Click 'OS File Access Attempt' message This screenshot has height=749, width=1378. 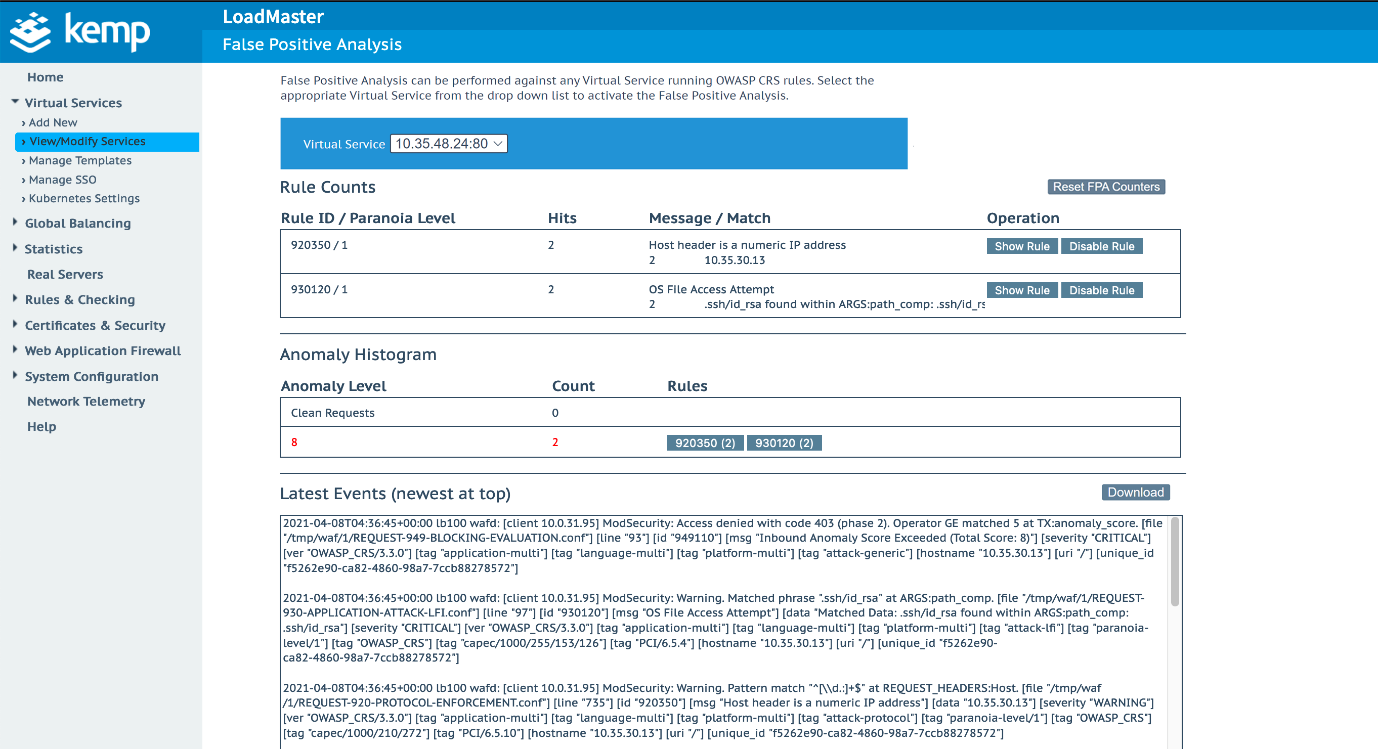pos(711,289)
